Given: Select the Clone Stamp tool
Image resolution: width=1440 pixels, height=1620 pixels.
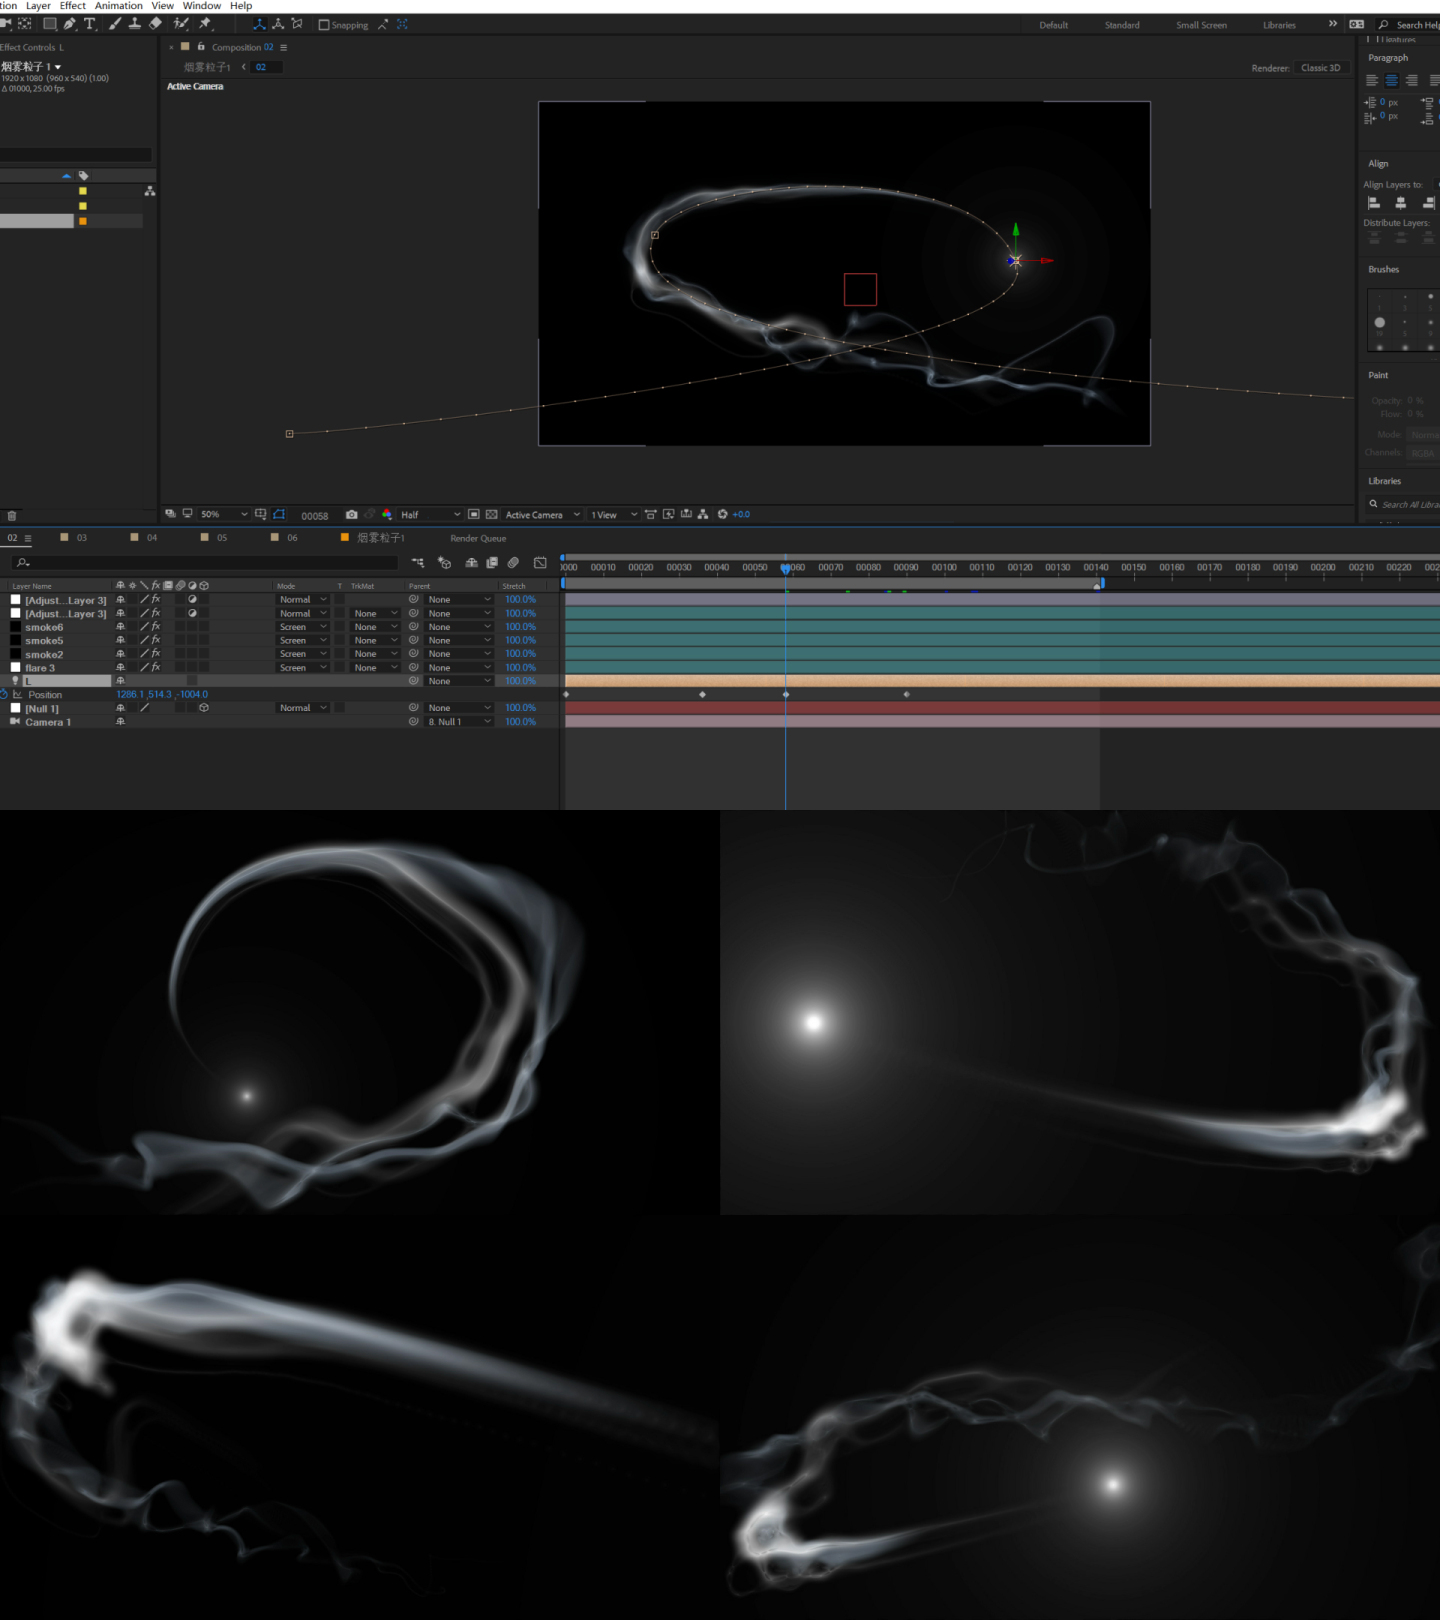Looking at the screenshot, I should 134,24.
